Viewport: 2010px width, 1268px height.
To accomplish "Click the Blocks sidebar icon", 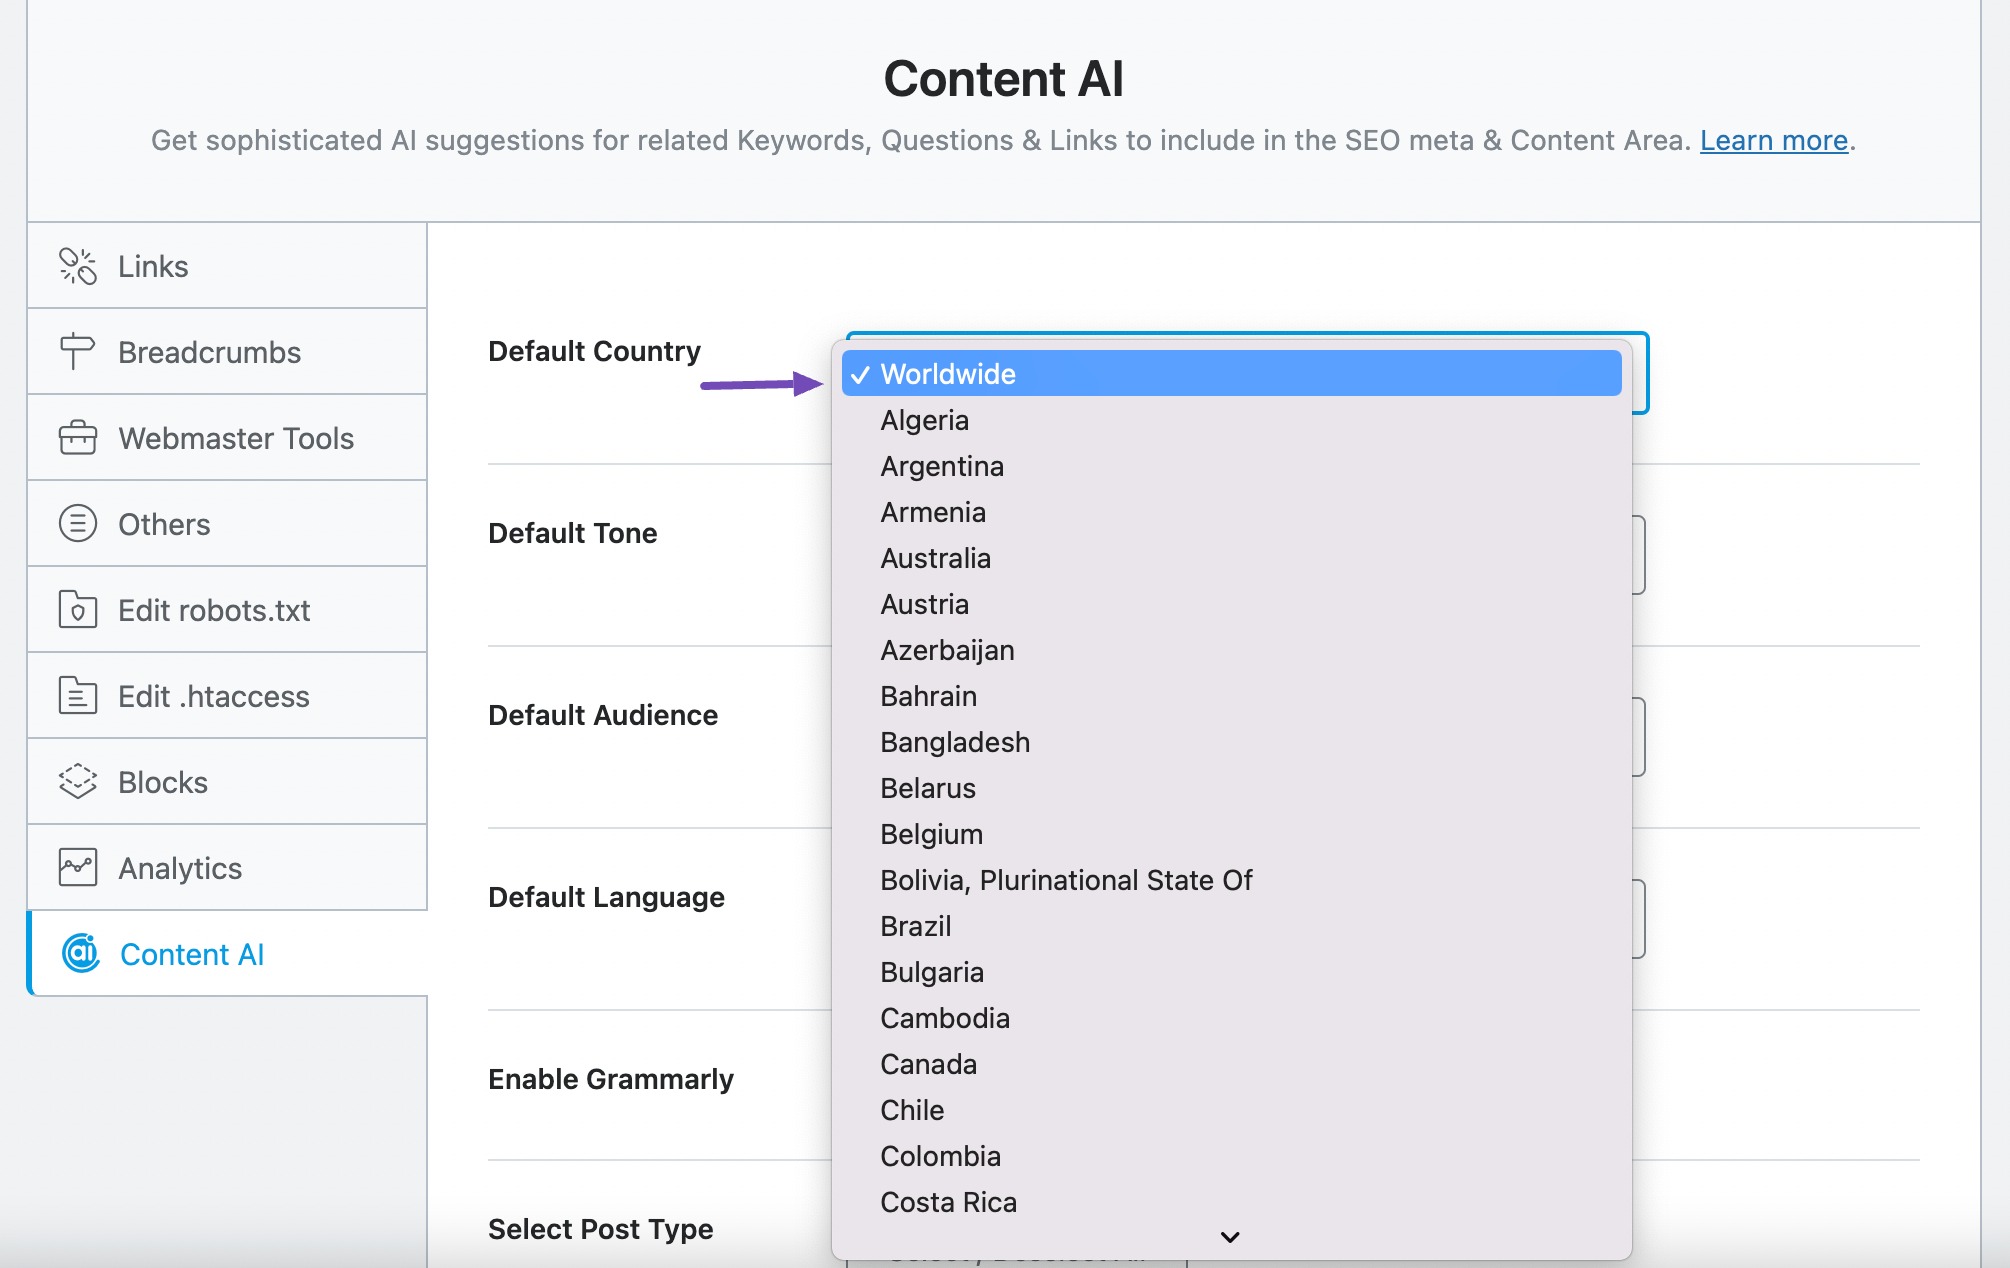I will pyautogui.click(x=77, y=782).
